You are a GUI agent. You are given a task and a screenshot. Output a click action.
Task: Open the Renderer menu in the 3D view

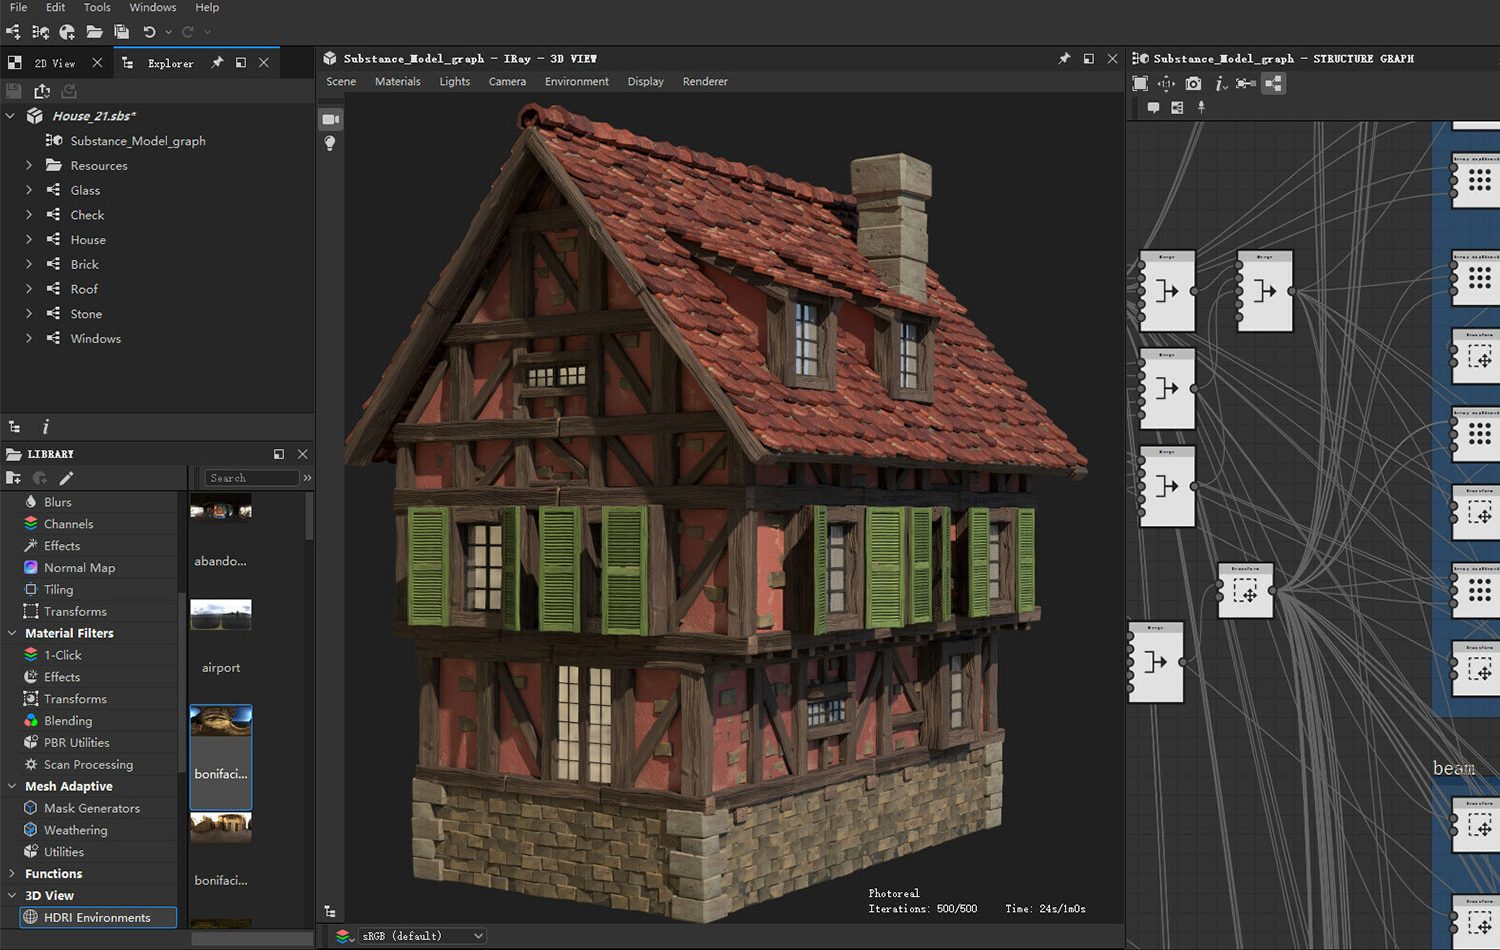(x=705, y=82)
